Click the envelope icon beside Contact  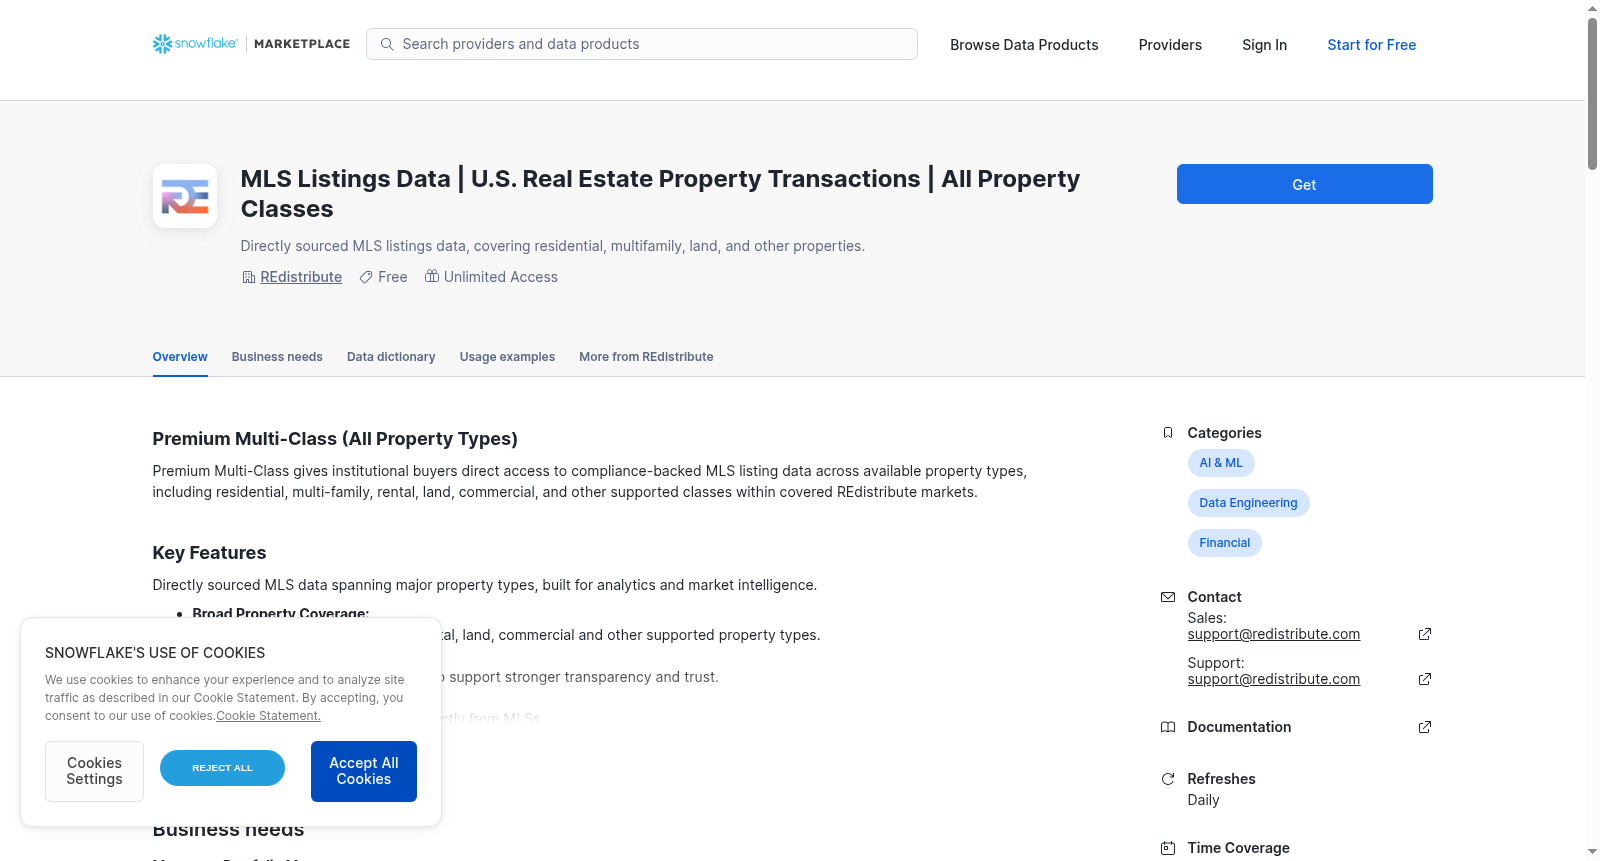(1168, 597)
